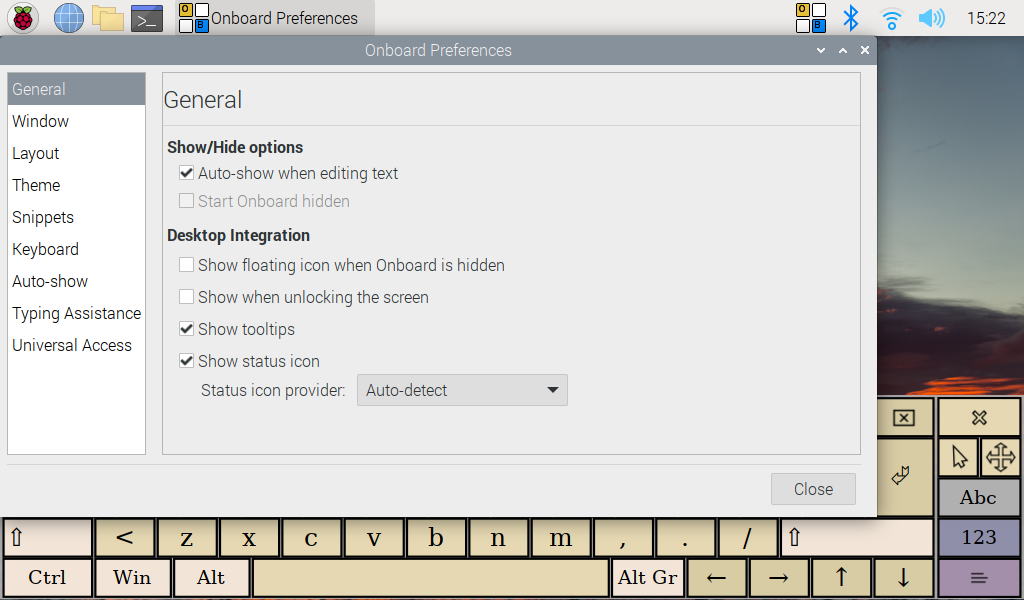Tap the less-than key on Onboard
Image resolution: width=1024 pixels, height=600 pixels.
point(125,538)
